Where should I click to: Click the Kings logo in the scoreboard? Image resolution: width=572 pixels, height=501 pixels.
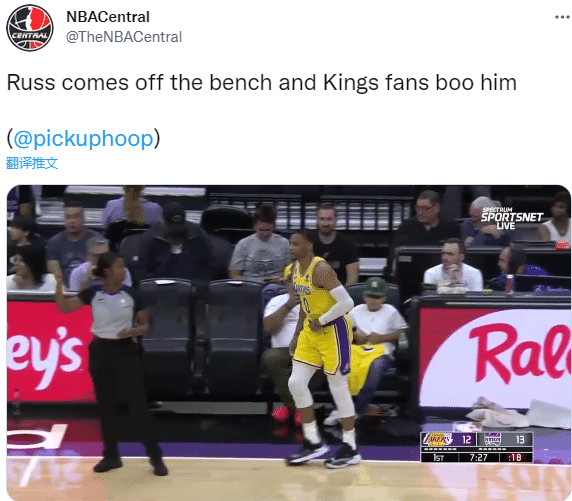492,439
